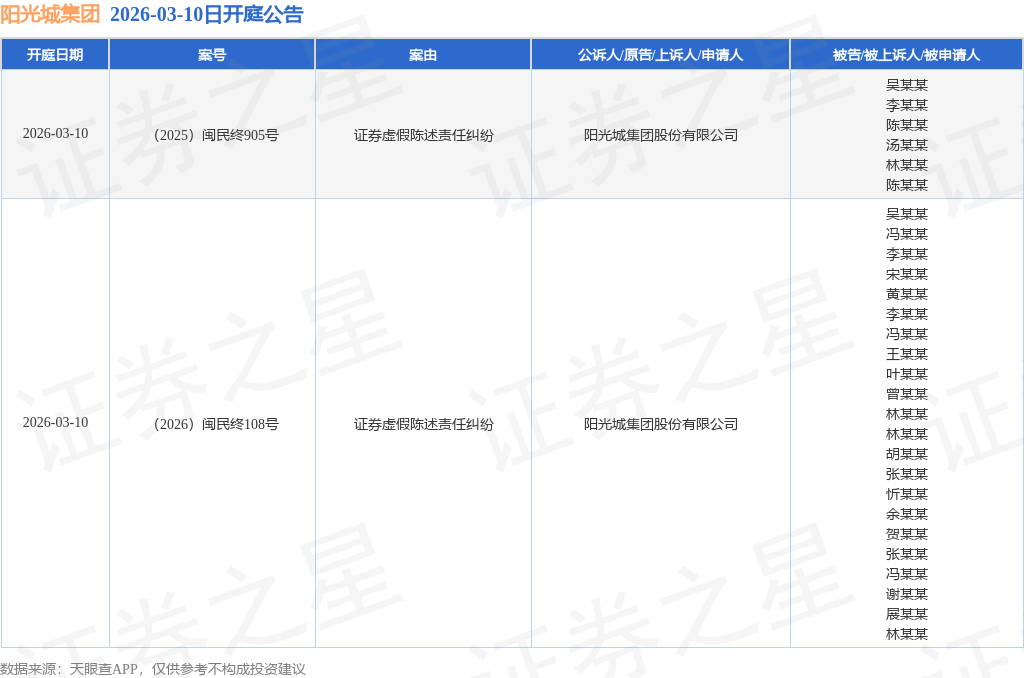The height and width of the screenshot is (678, 1024).
Task: Click the date cell in the 闽民终108号 row
Action: [x=56, y=423]
